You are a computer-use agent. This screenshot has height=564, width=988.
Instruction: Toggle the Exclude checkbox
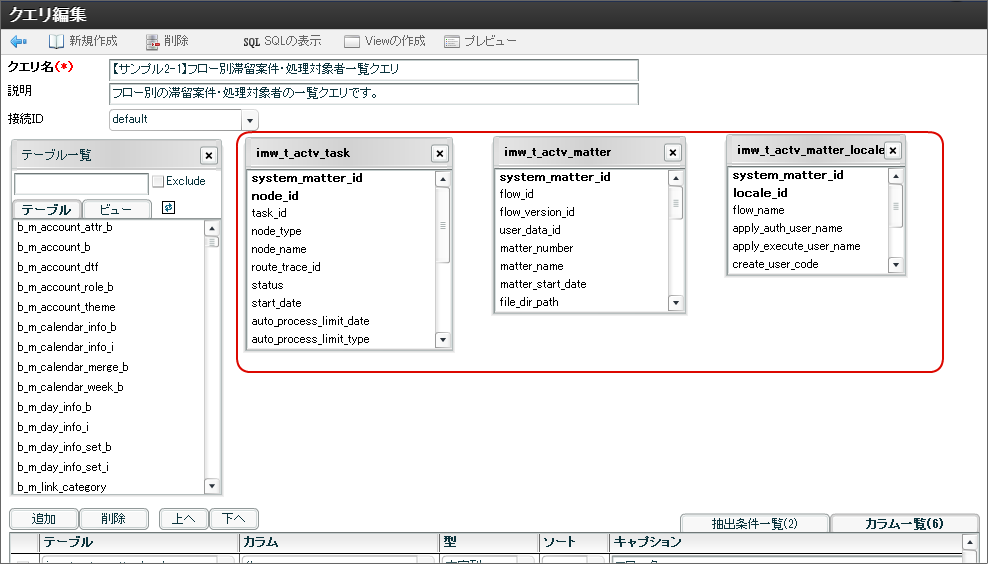click(158, 181)
